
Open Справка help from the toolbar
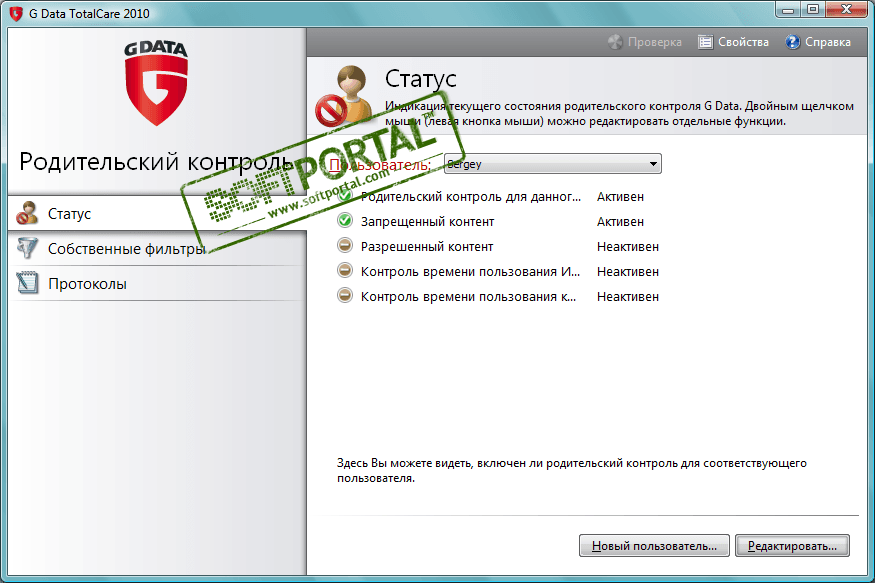[x=818, y=42]
